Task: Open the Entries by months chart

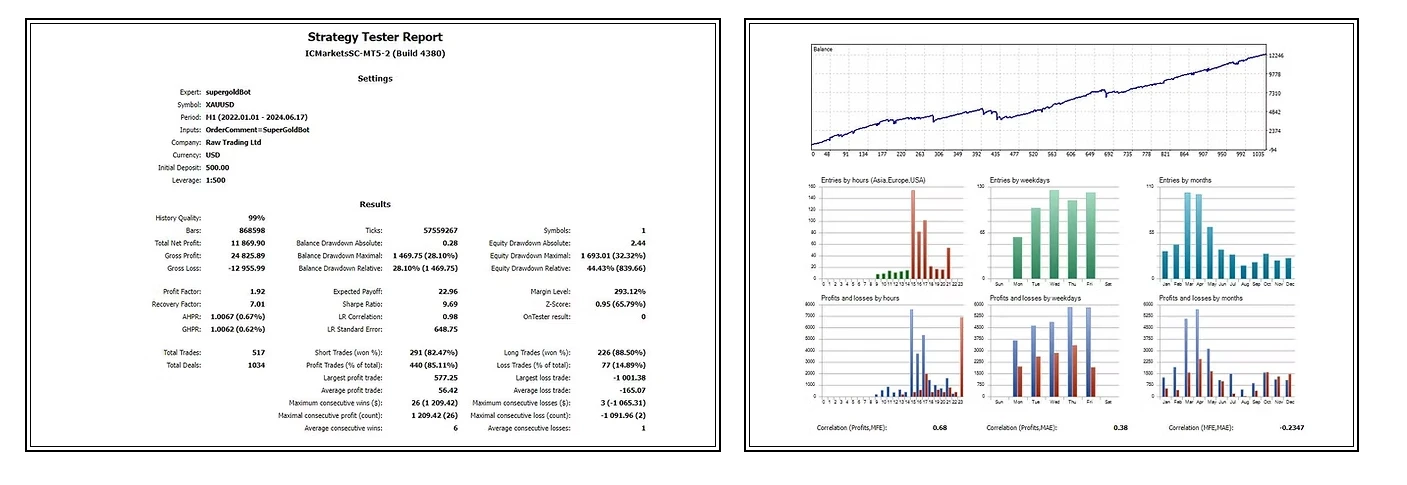Action: point(1226,234)
